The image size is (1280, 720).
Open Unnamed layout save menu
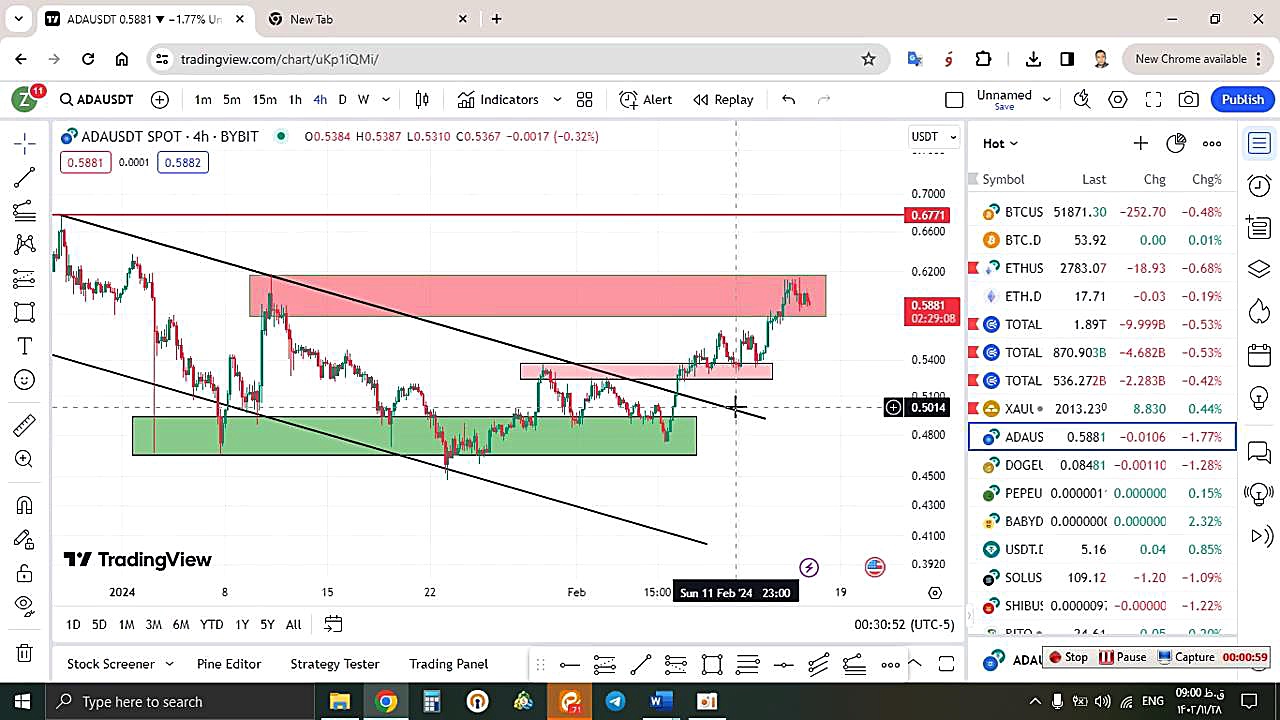(x=1014, y=99)
